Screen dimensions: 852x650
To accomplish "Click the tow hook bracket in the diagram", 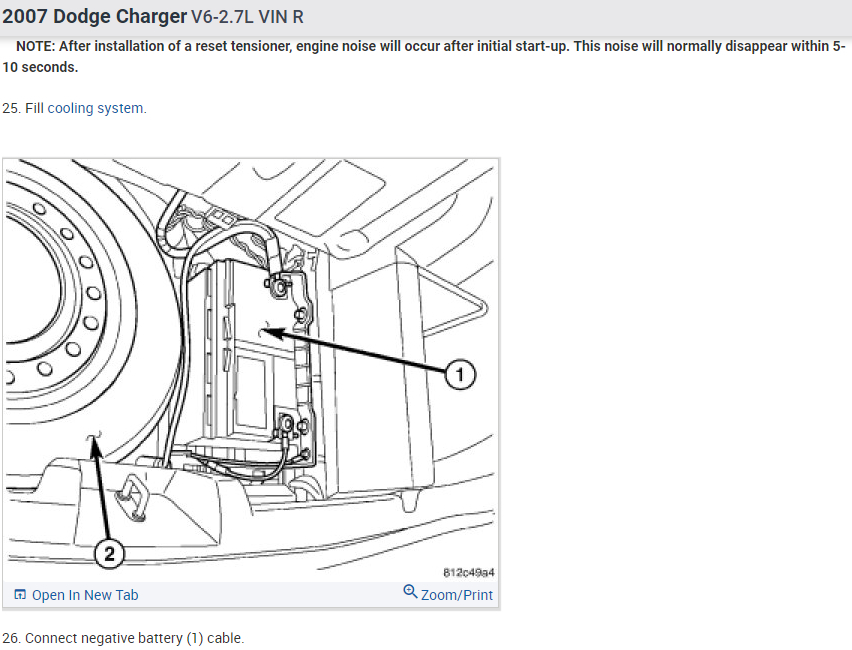I will tap(132, 495).
